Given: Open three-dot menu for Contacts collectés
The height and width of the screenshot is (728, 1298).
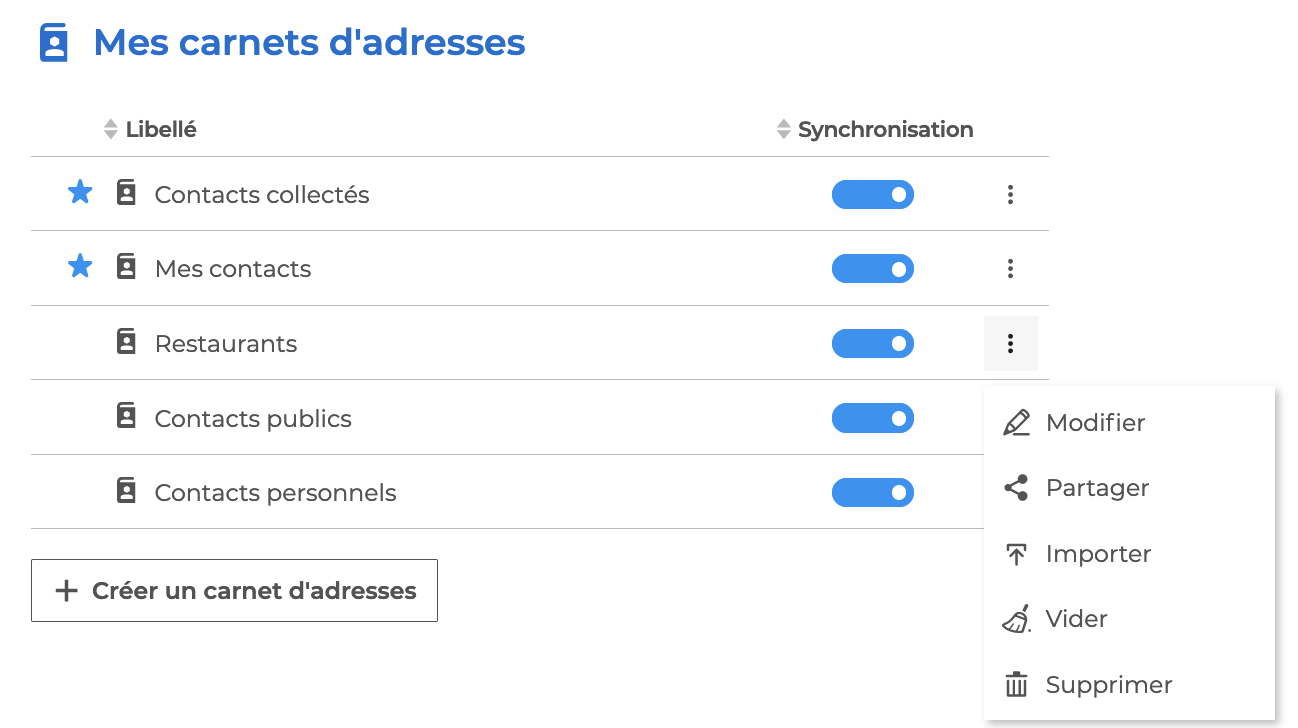Looking at the screenshot, I should click(1010, 194).
